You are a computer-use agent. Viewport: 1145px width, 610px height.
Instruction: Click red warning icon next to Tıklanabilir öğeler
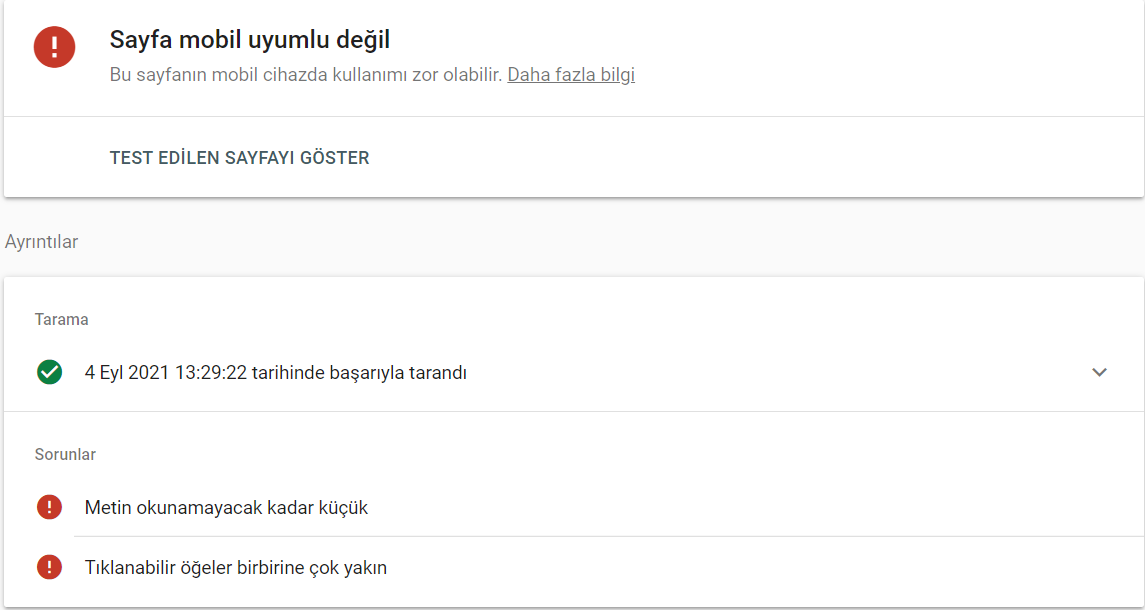tap(49, 567)
